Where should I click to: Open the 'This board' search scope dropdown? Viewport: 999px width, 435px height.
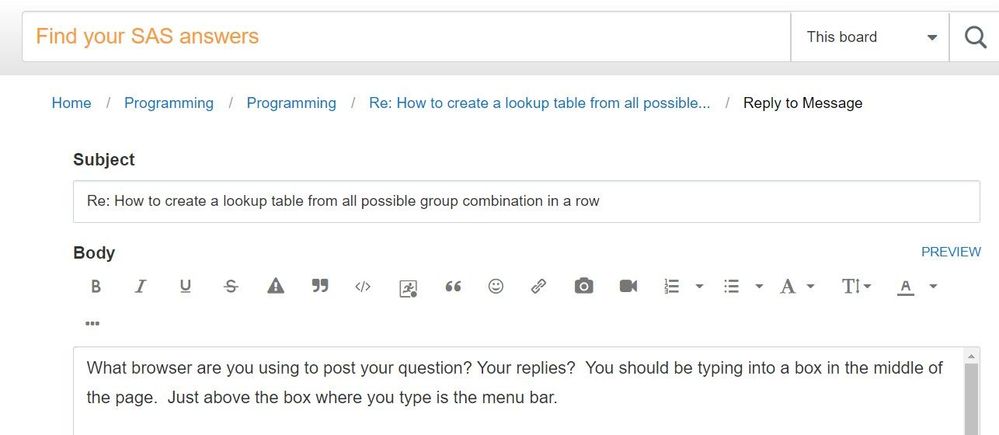871,38
